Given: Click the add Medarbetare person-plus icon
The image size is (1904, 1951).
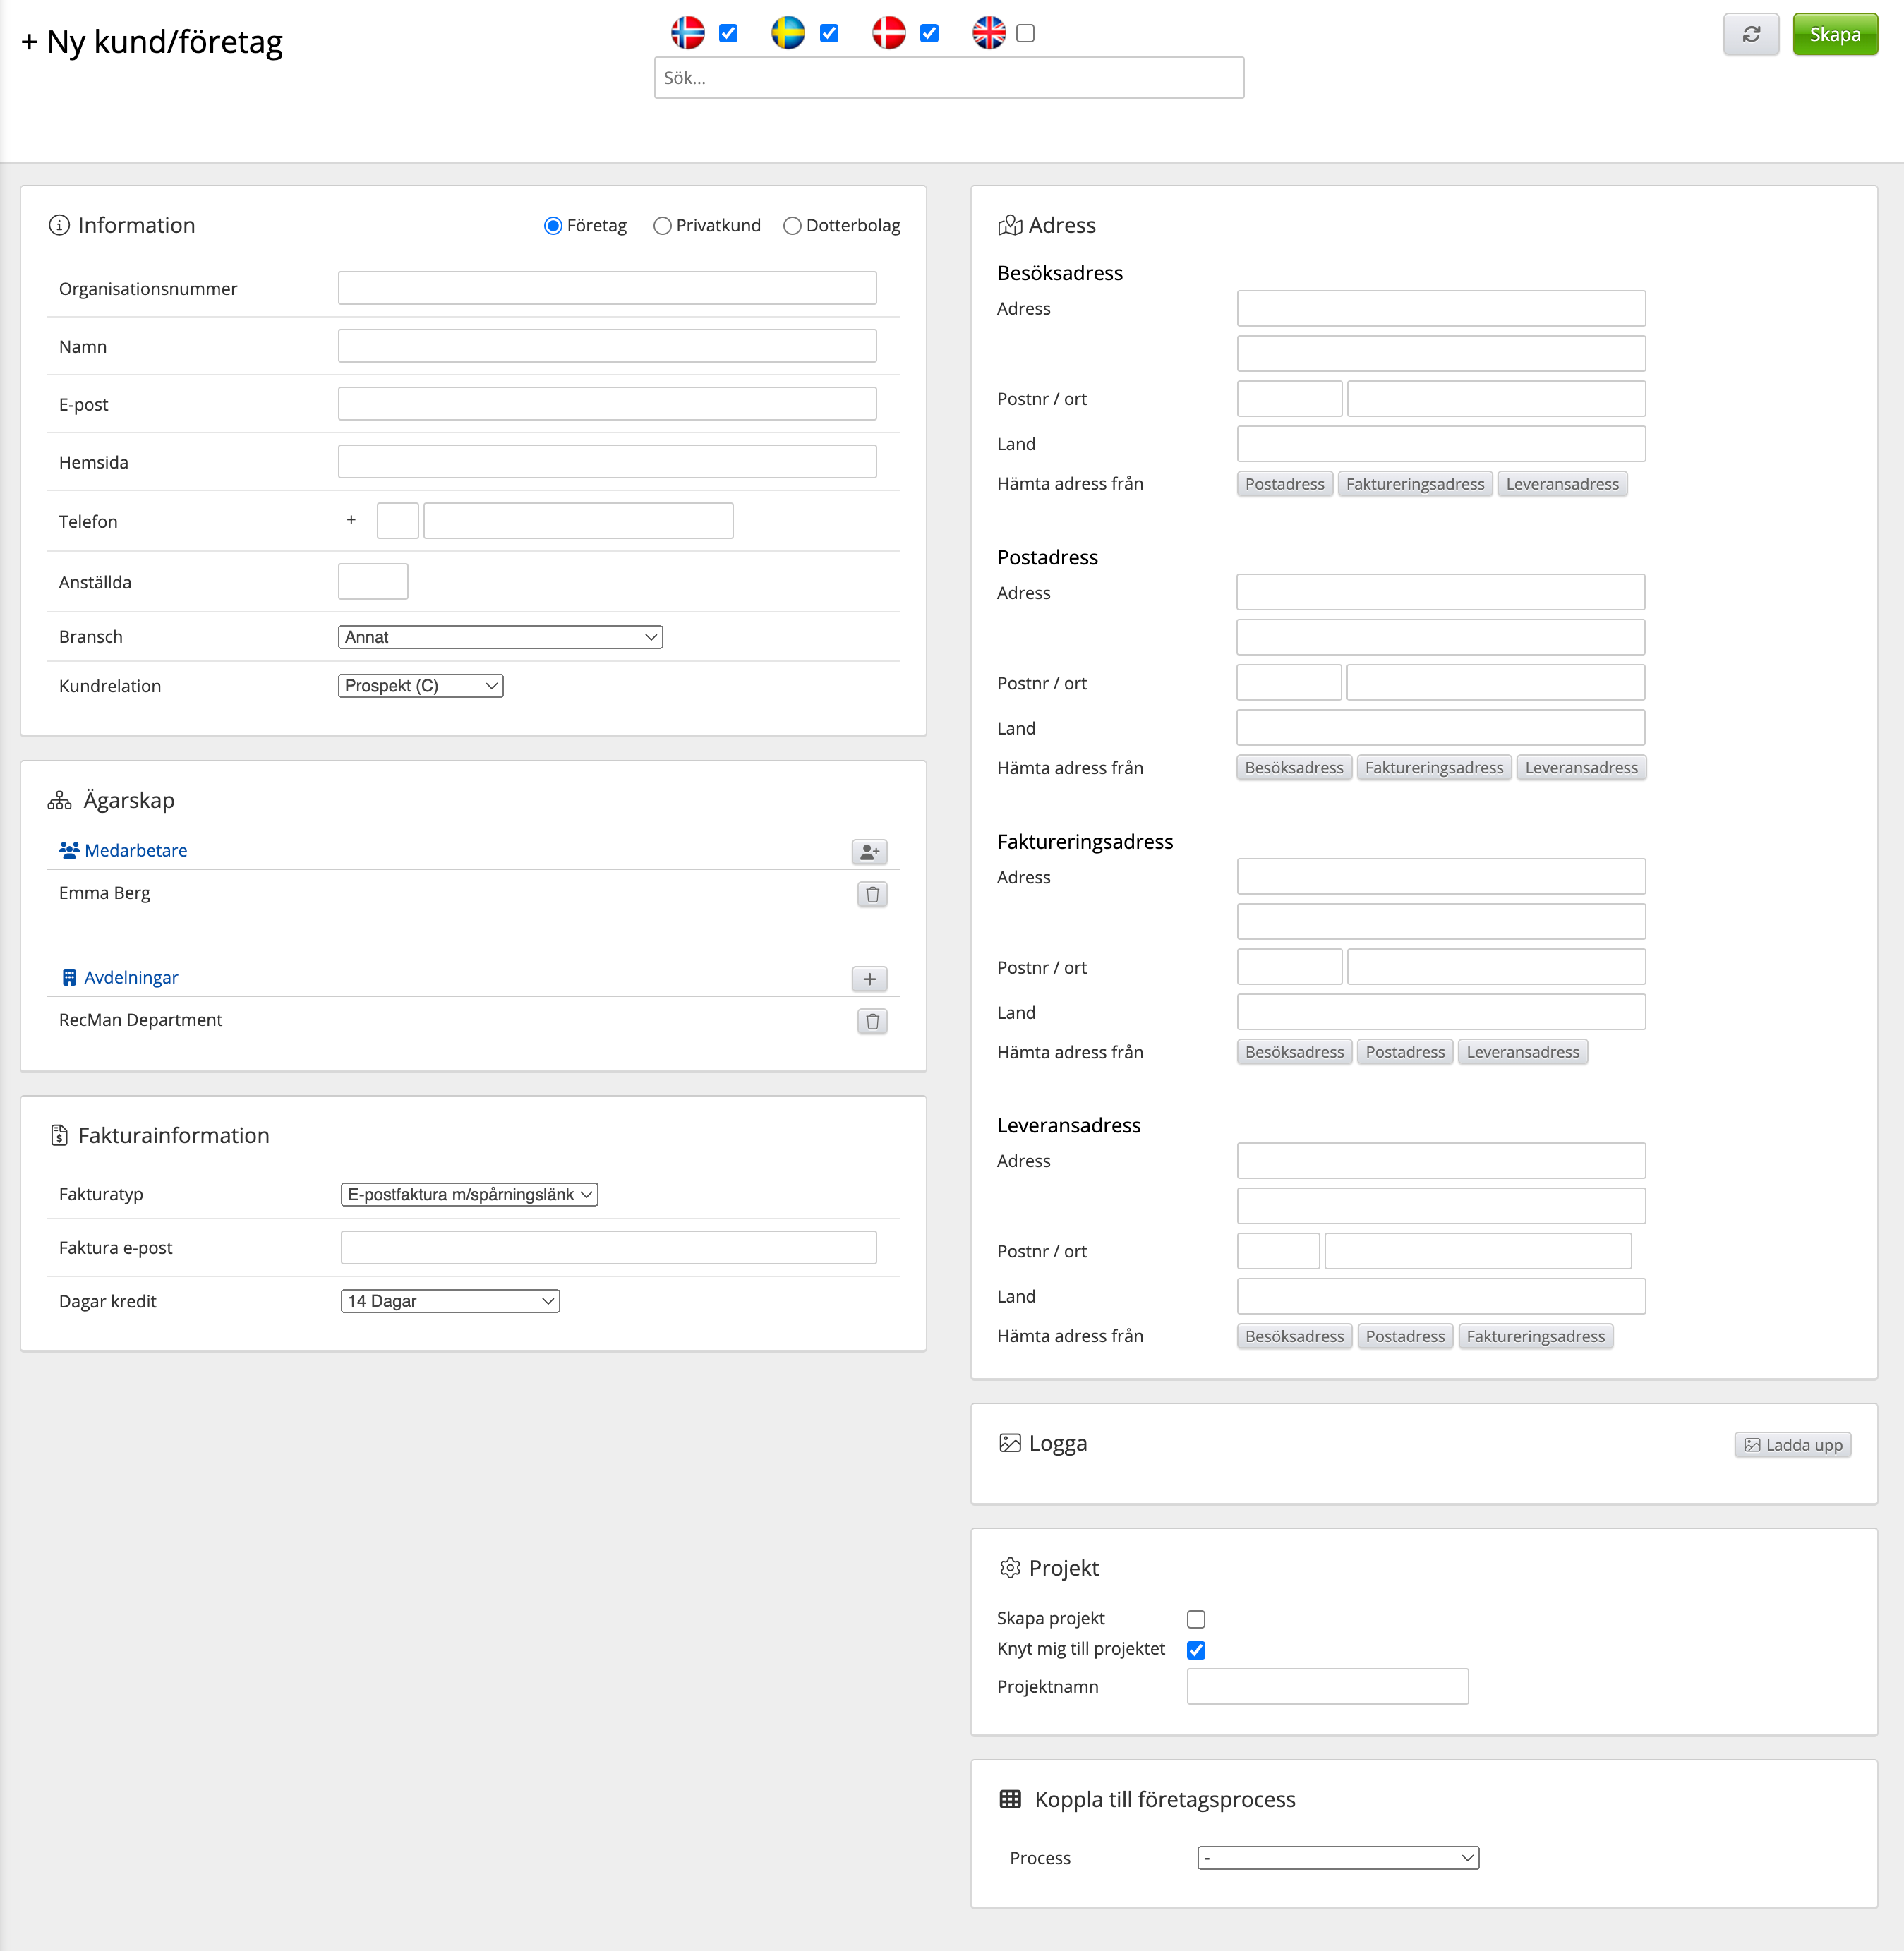Looking at the screenshot, I should click(x=869, y=851).
